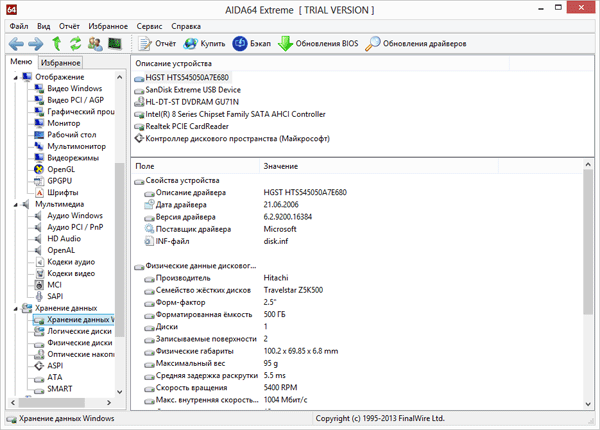The width and height of the screenshot is (600, 430).
Task: Click the Кодеки аудио icon
Action: [39, 262]
